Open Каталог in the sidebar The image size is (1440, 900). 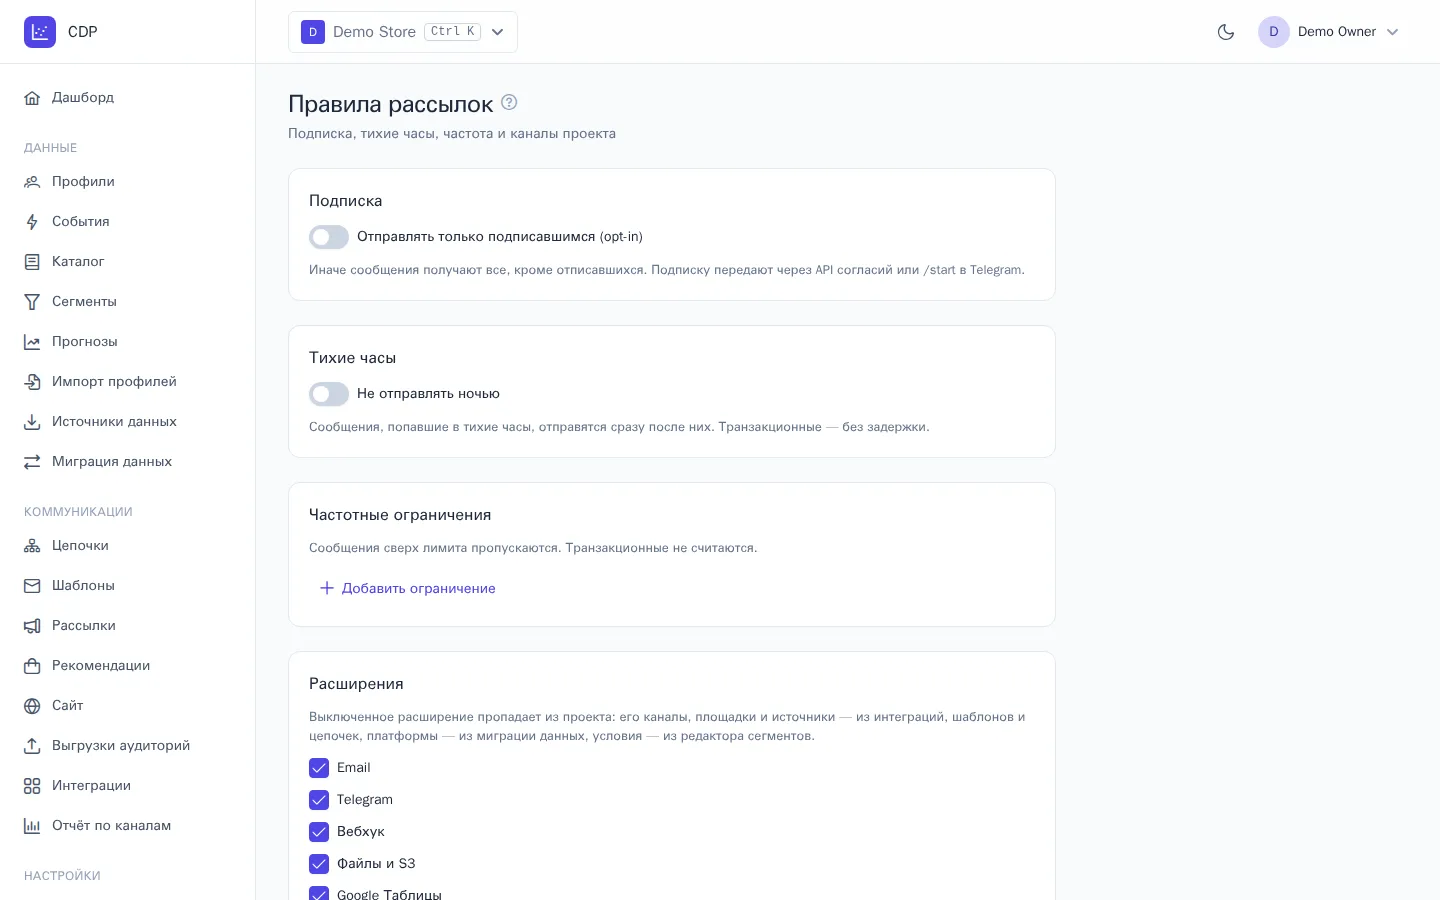(x=128, y=262)
